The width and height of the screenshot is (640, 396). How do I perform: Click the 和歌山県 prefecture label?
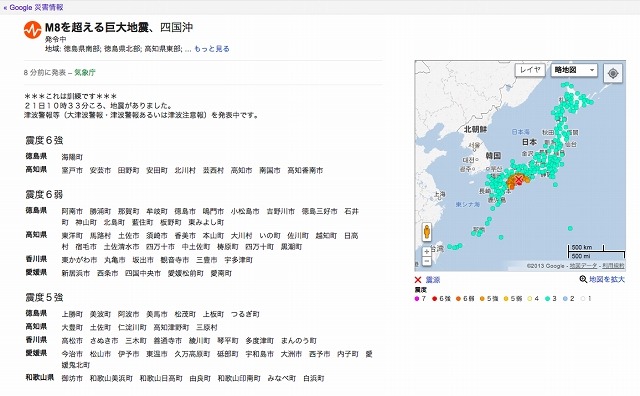click(40, 377)
